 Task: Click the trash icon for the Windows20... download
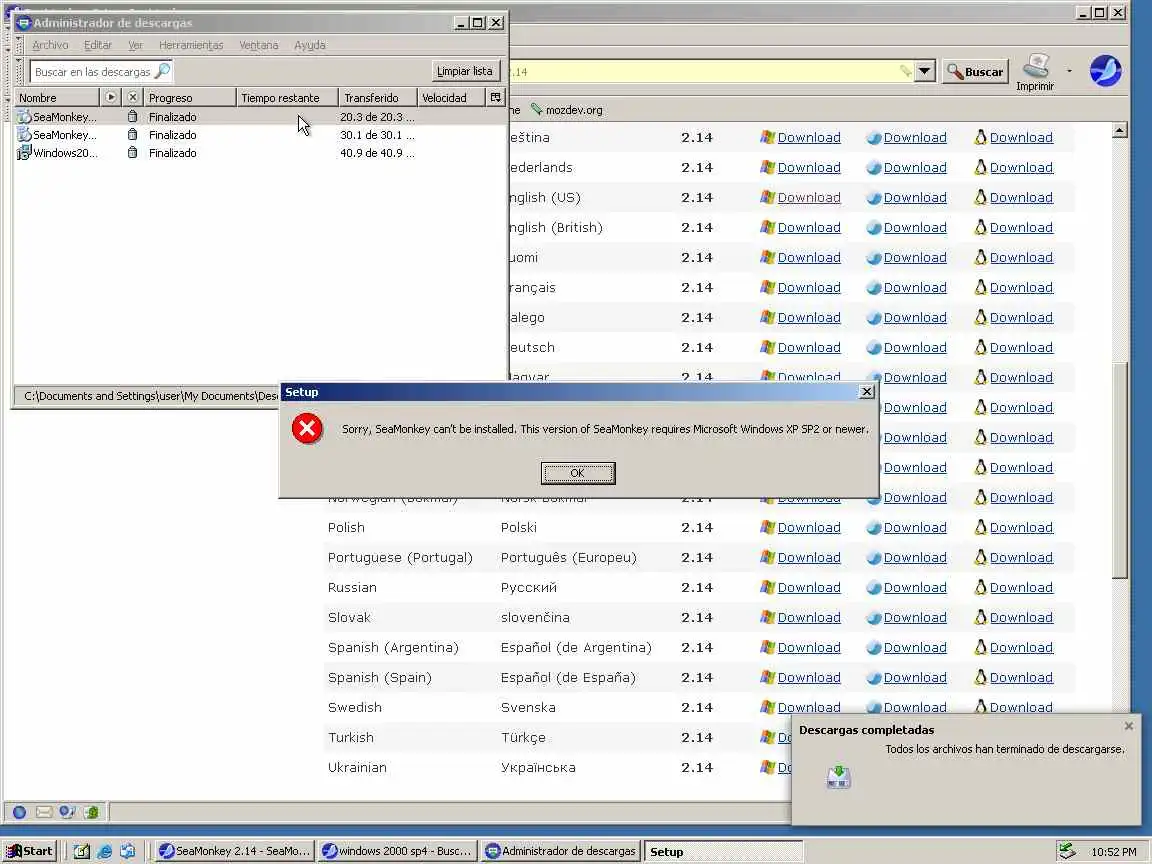tap(132, 153)
